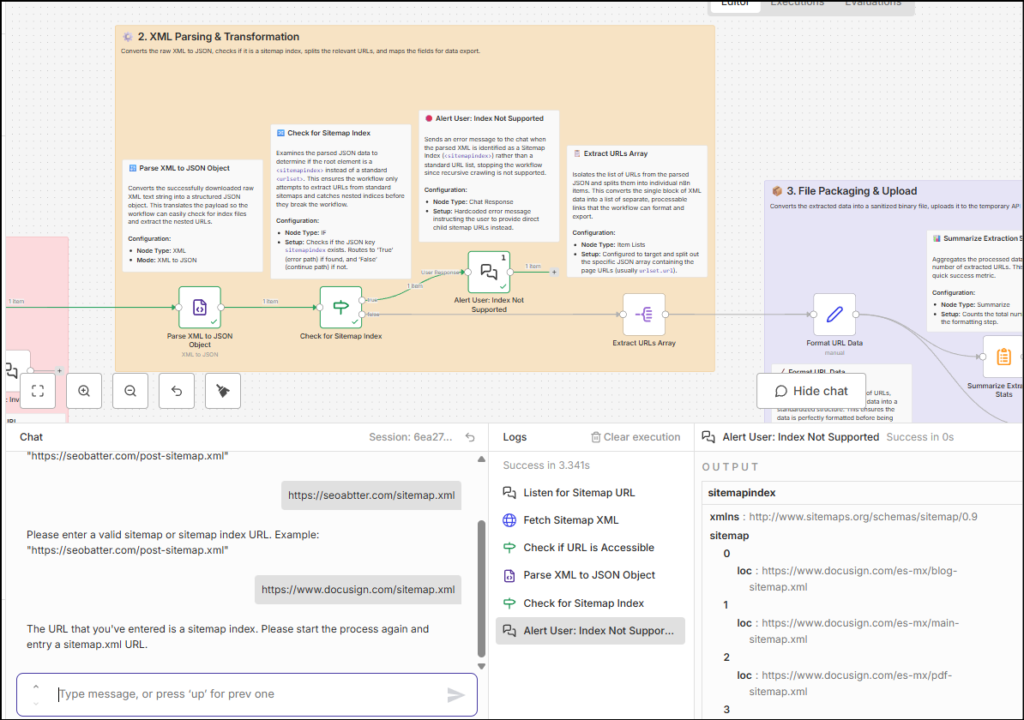Select Check for Sitemap Index log entry
The image size is (1024, 720).
click(590, 603)
